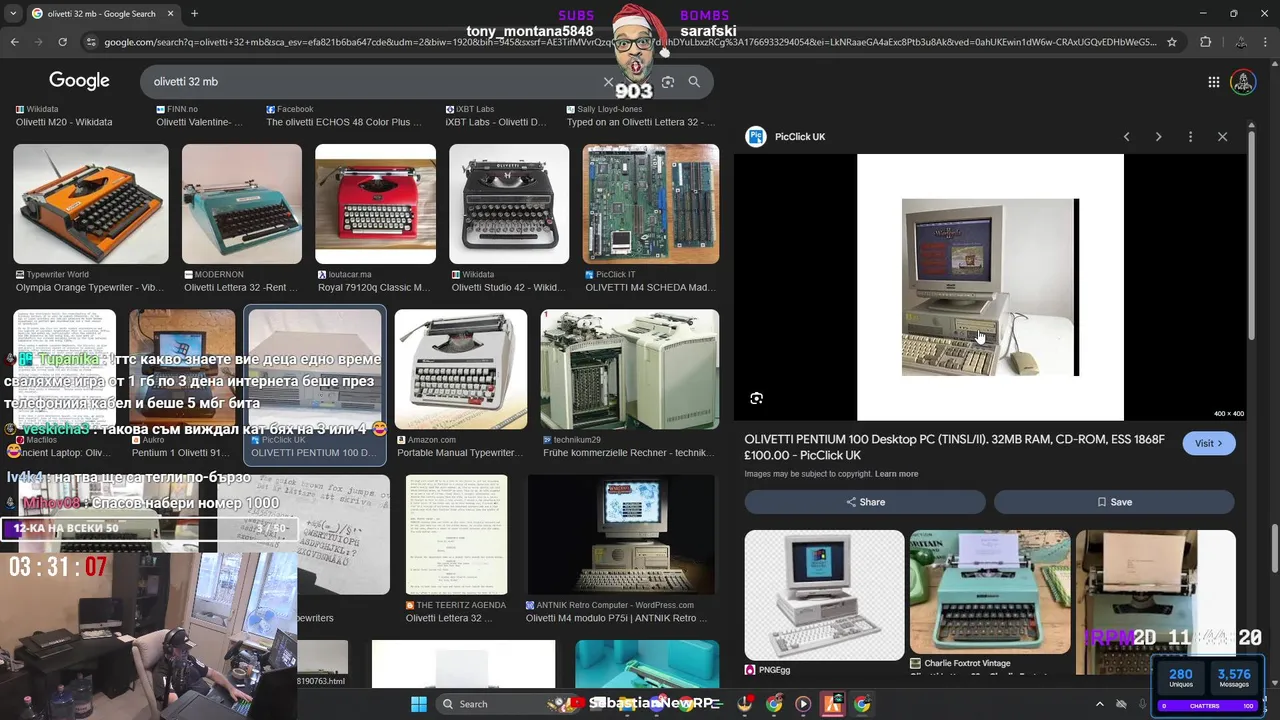This screenshot has height=720, width=1280.
Task: Open Google account avatar
Action: coord(1243,82)
